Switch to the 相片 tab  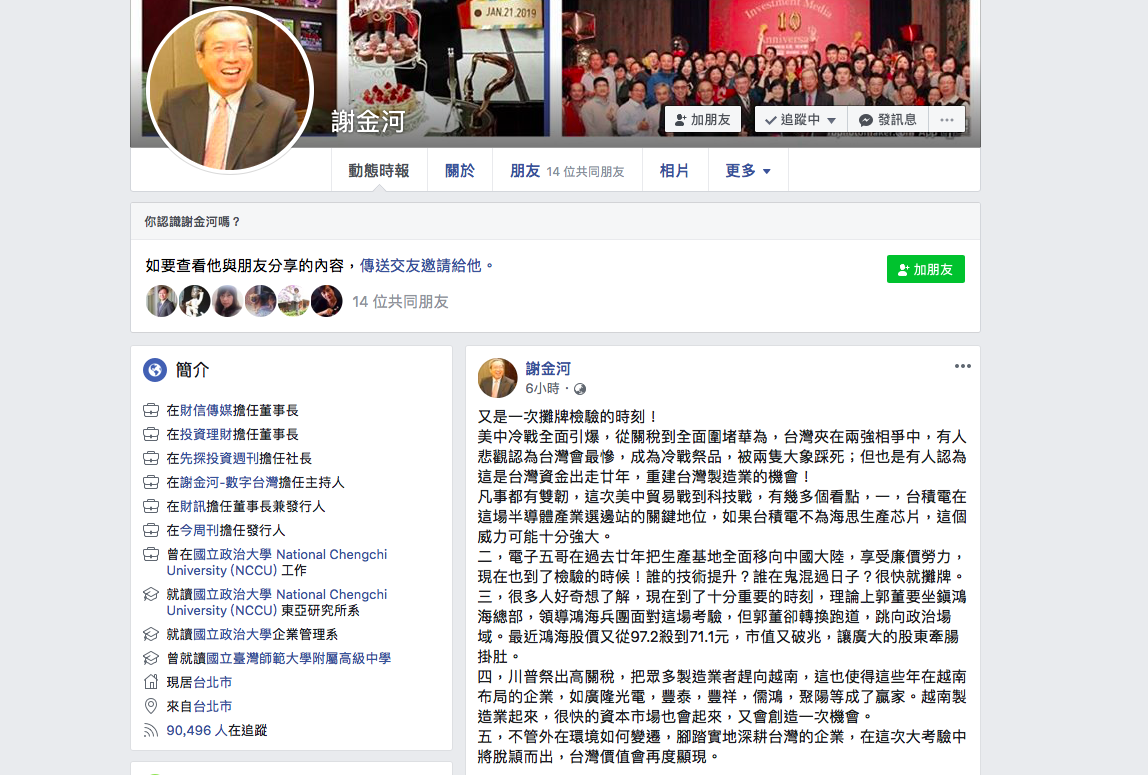675,169
